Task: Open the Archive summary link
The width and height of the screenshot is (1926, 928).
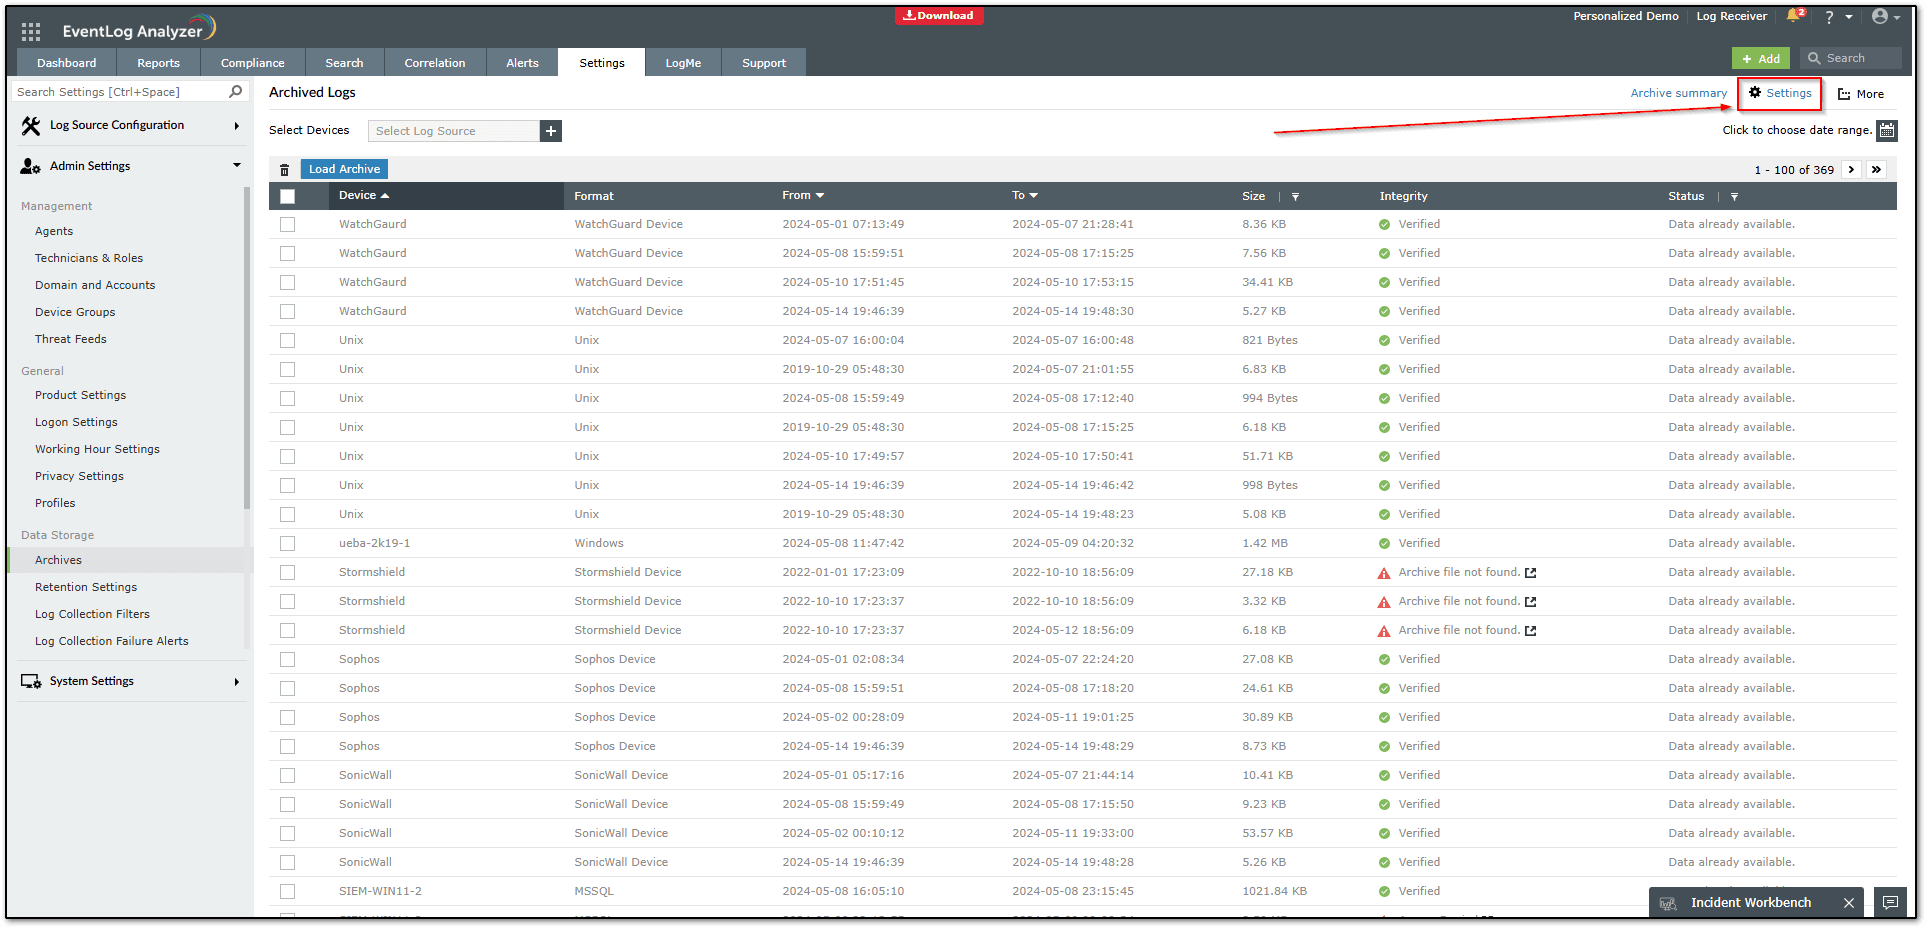Action: click(x=1678, y=93)
